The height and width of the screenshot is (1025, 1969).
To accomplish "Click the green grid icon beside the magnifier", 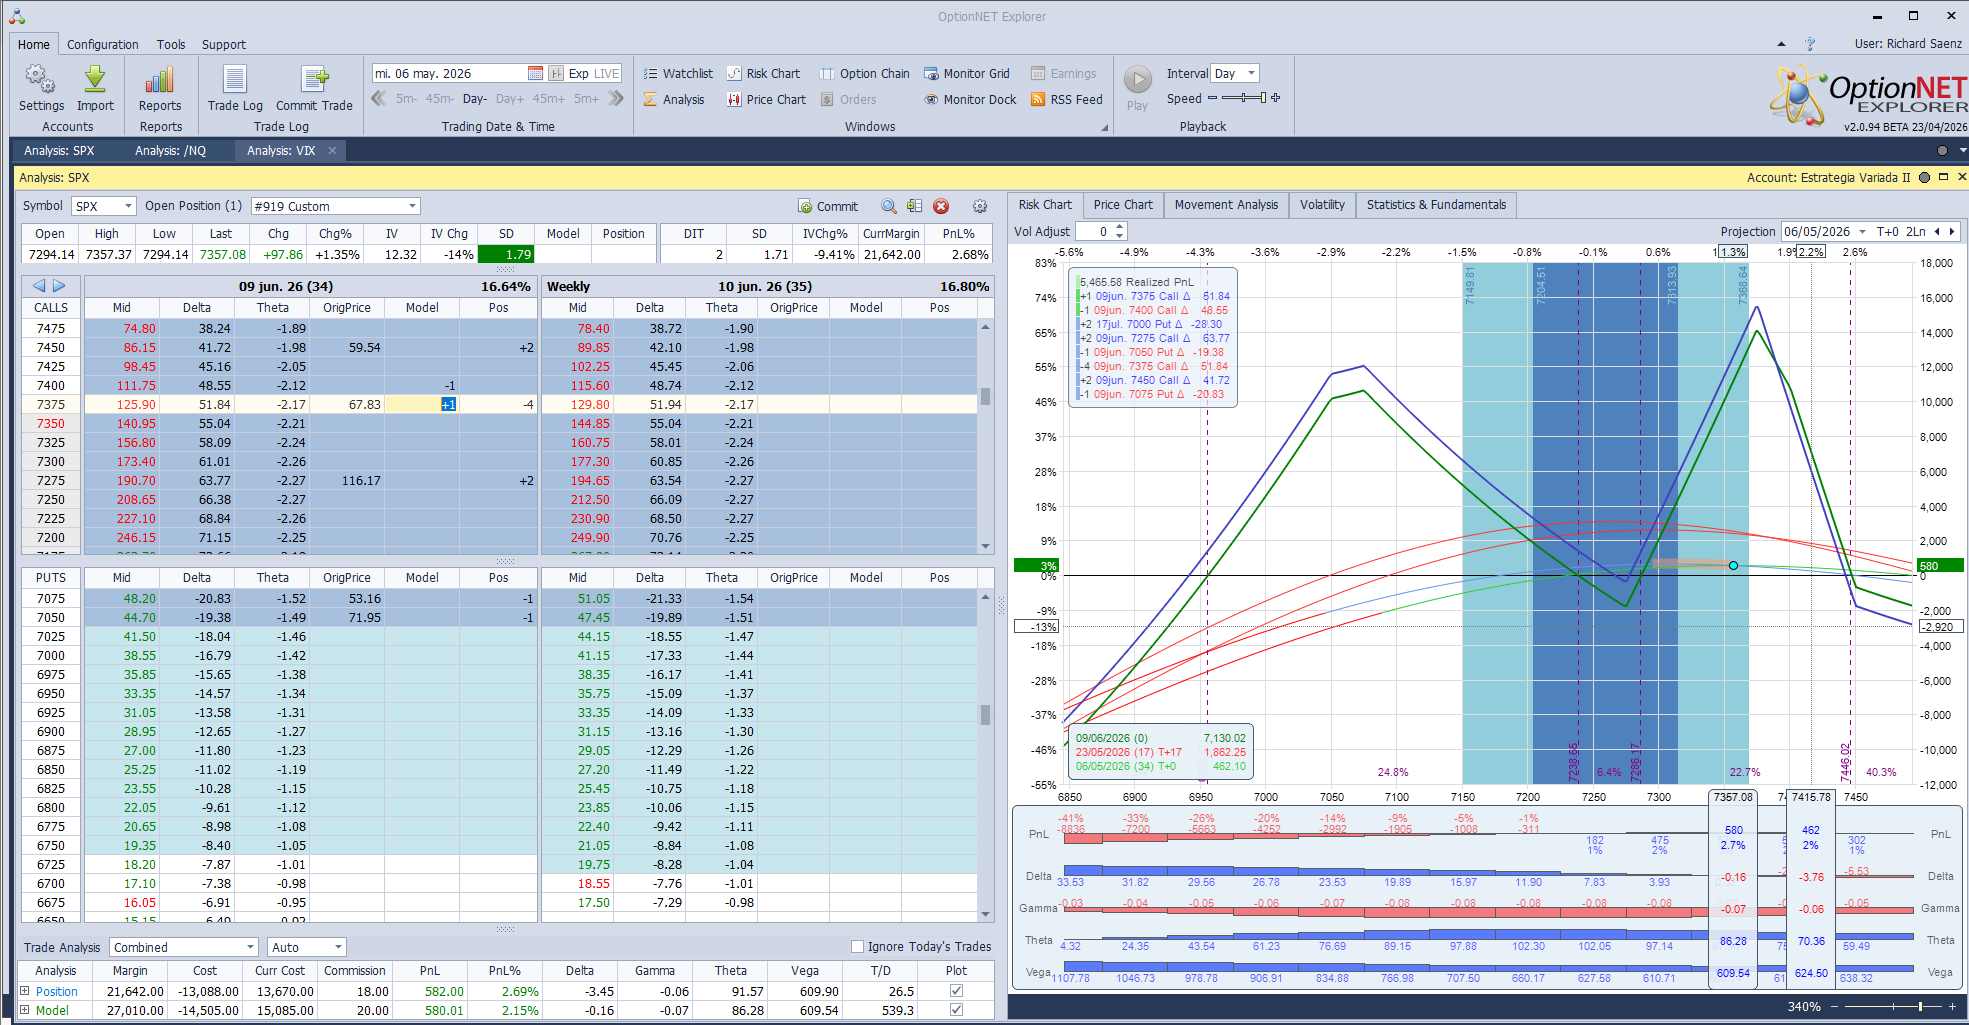I will click(x=914, y=206).
